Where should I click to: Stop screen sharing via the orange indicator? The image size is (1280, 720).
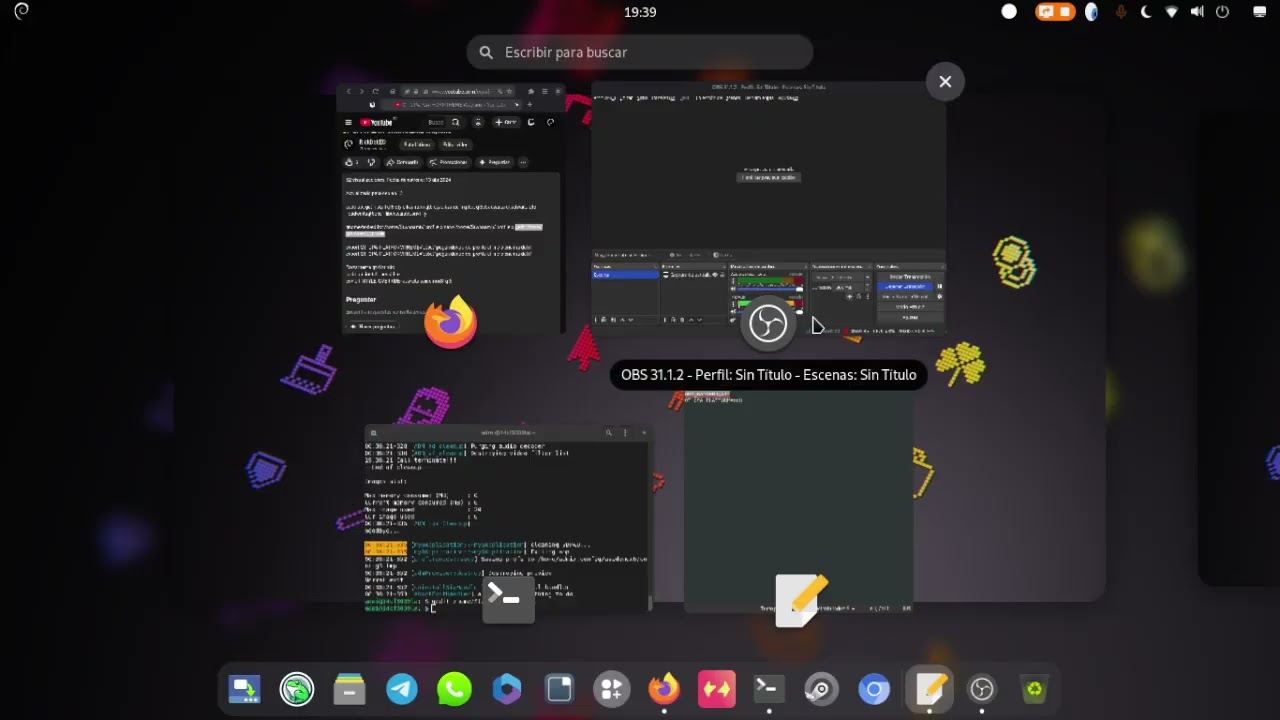[1056, 12]
